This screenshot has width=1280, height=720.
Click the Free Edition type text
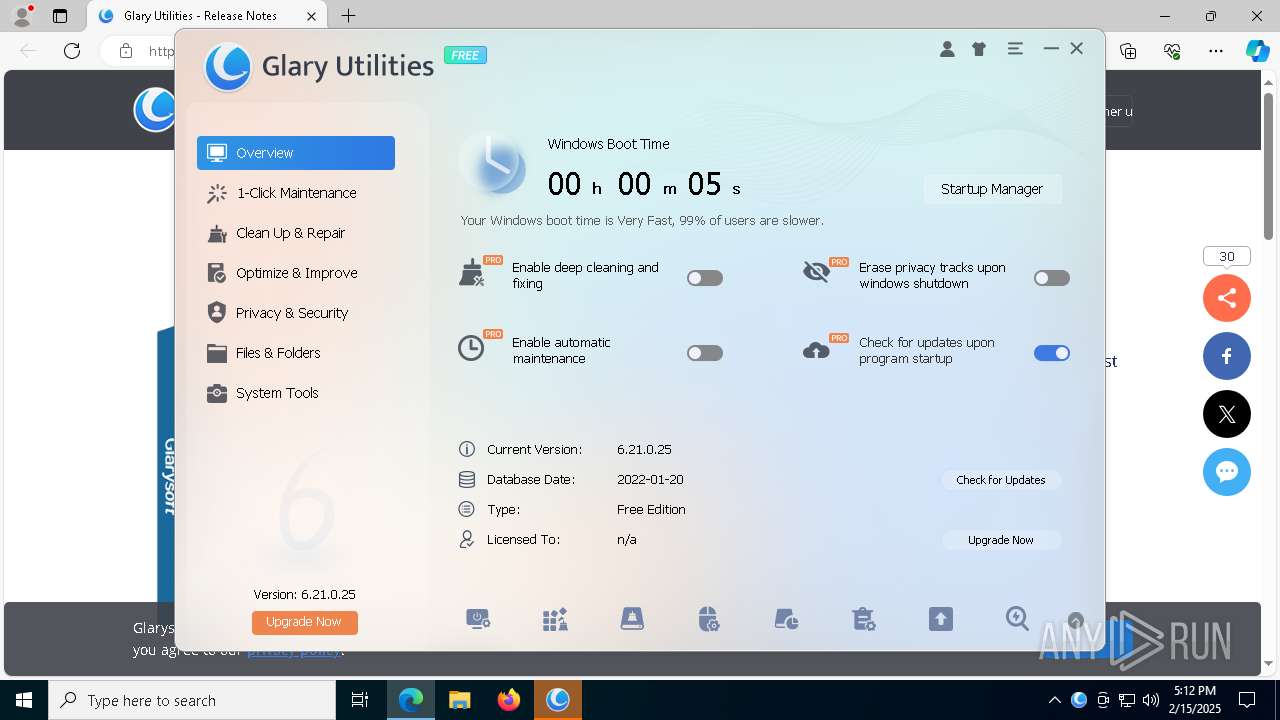(651, 510)
